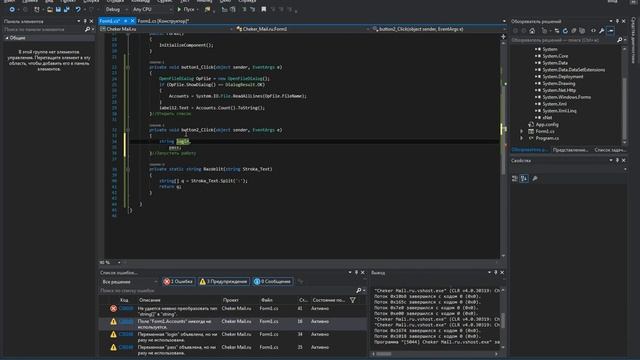Click the View Code icon in Solution Explorer

tap(593, 31)
